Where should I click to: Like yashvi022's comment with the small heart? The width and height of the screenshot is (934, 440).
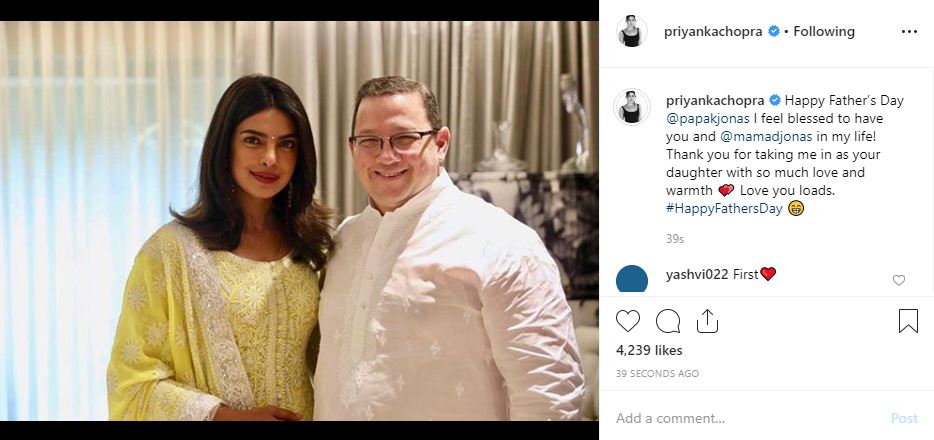pyautogui.click(x=898, y=280)
